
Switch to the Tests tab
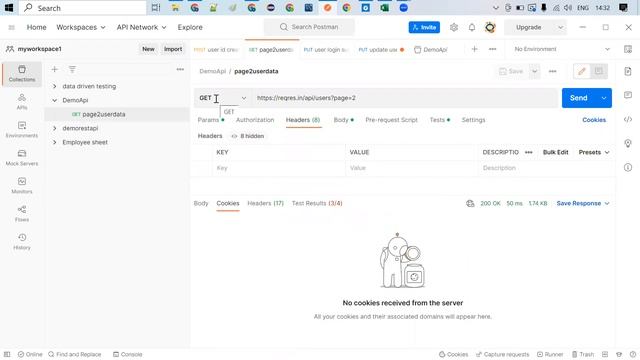pos(440,120)
